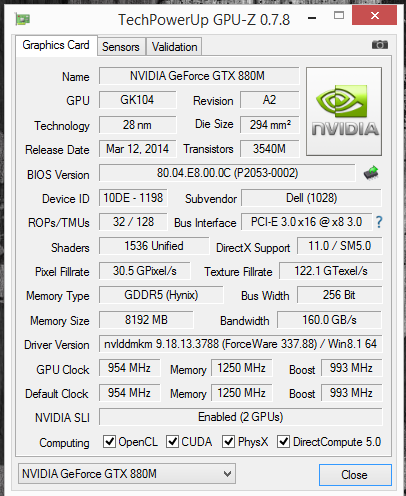Select the Graphics Card tab

[x=56, y=45]
